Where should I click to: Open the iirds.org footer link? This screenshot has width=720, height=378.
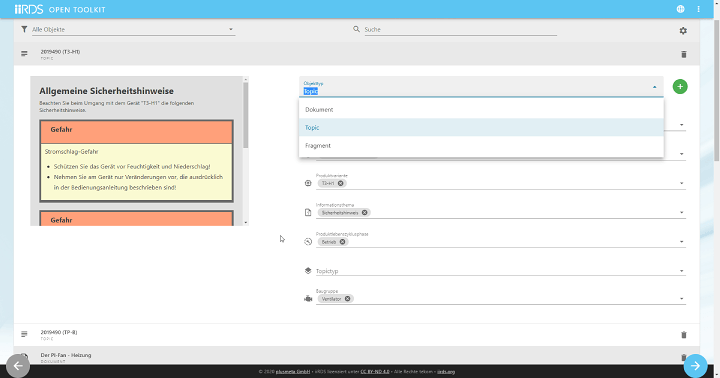click(x=446, y=372)
